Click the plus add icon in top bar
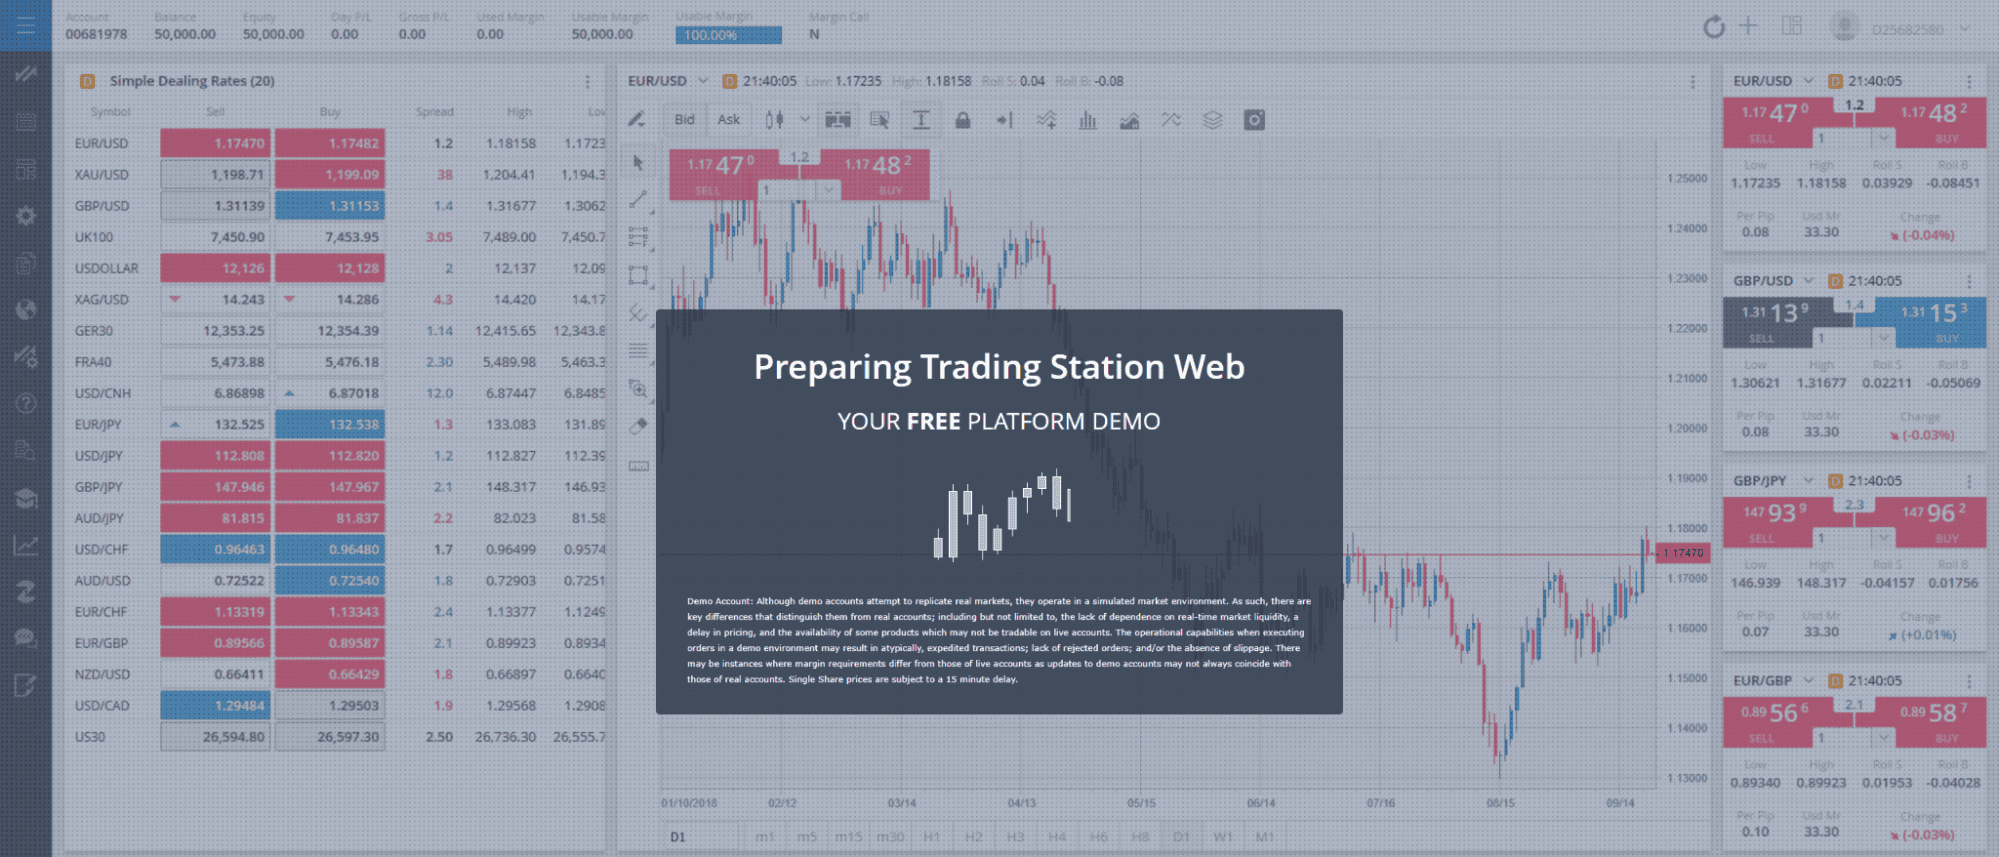1999x857 pixels. (1748, 26)
